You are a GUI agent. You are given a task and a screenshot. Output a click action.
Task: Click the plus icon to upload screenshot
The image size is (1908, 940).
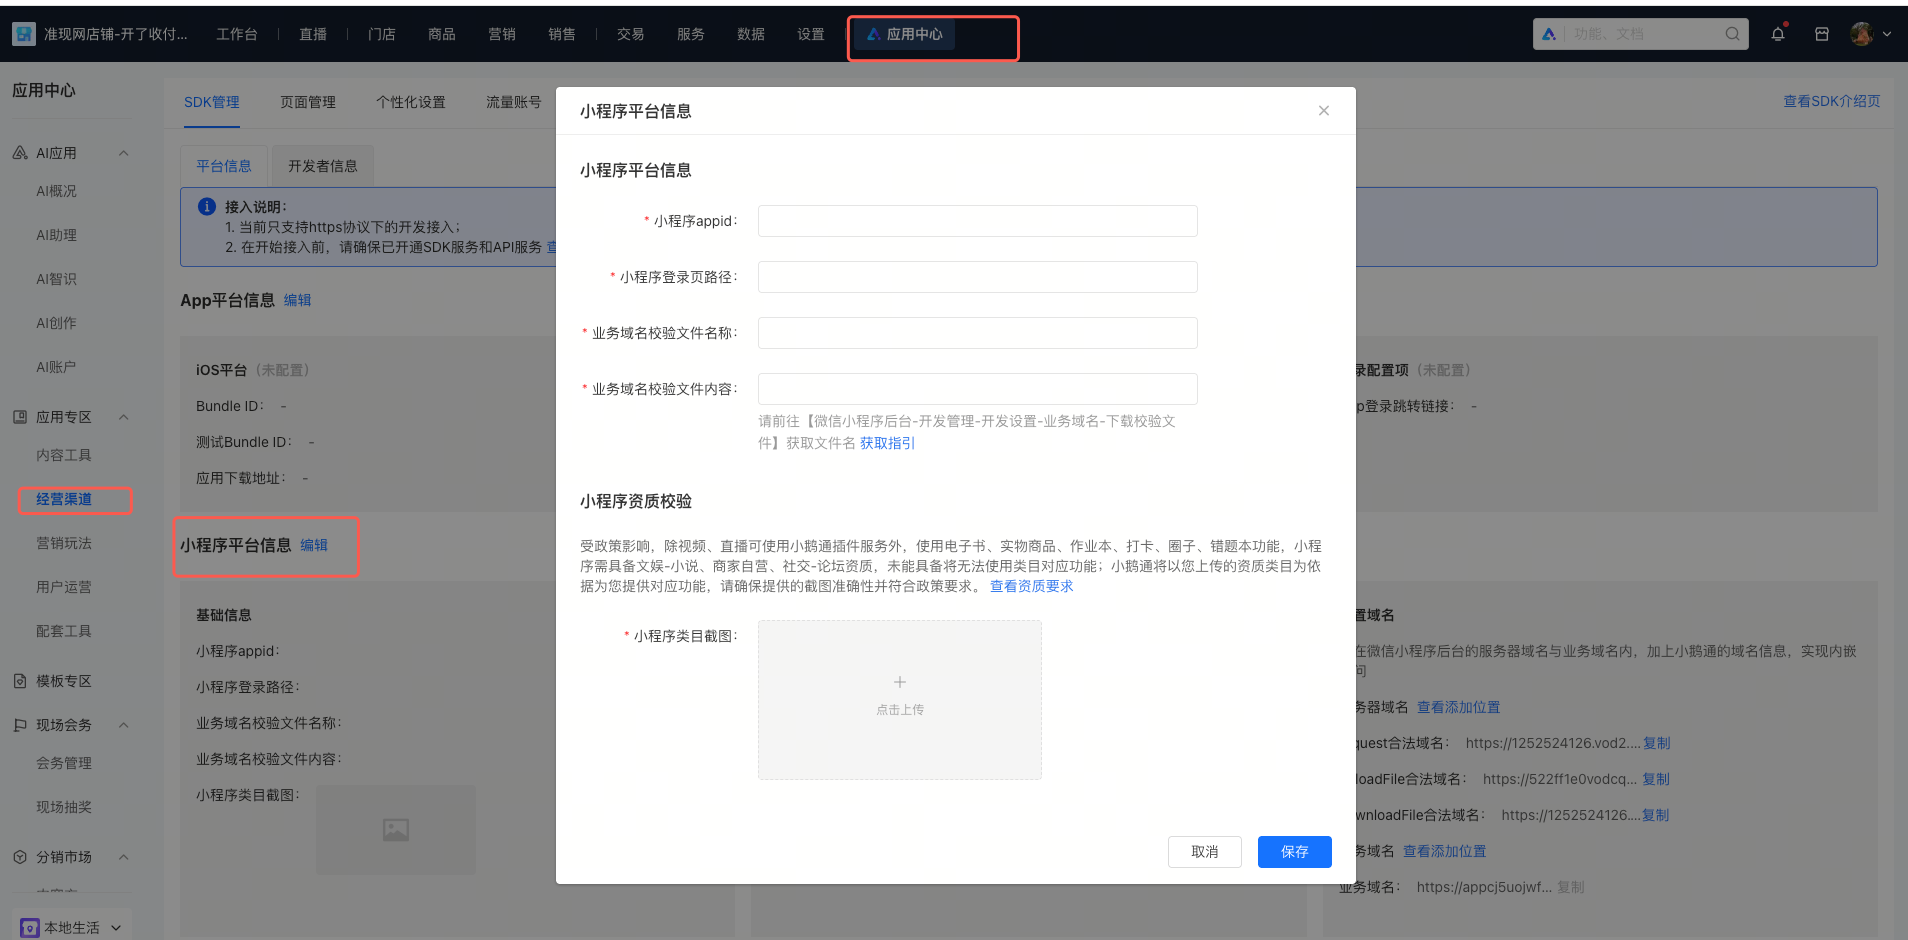(x=900, y=683)
